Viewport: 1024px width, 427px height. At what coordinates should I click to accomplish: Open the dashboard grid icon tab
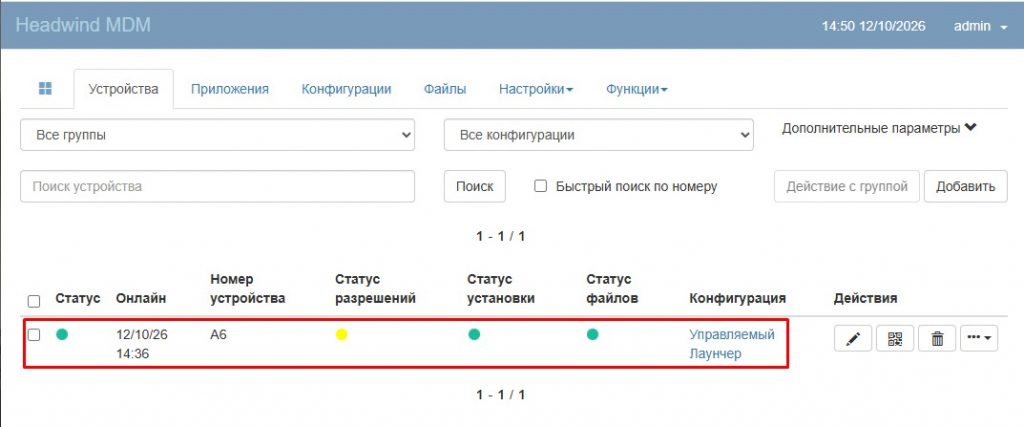(45, 89)
